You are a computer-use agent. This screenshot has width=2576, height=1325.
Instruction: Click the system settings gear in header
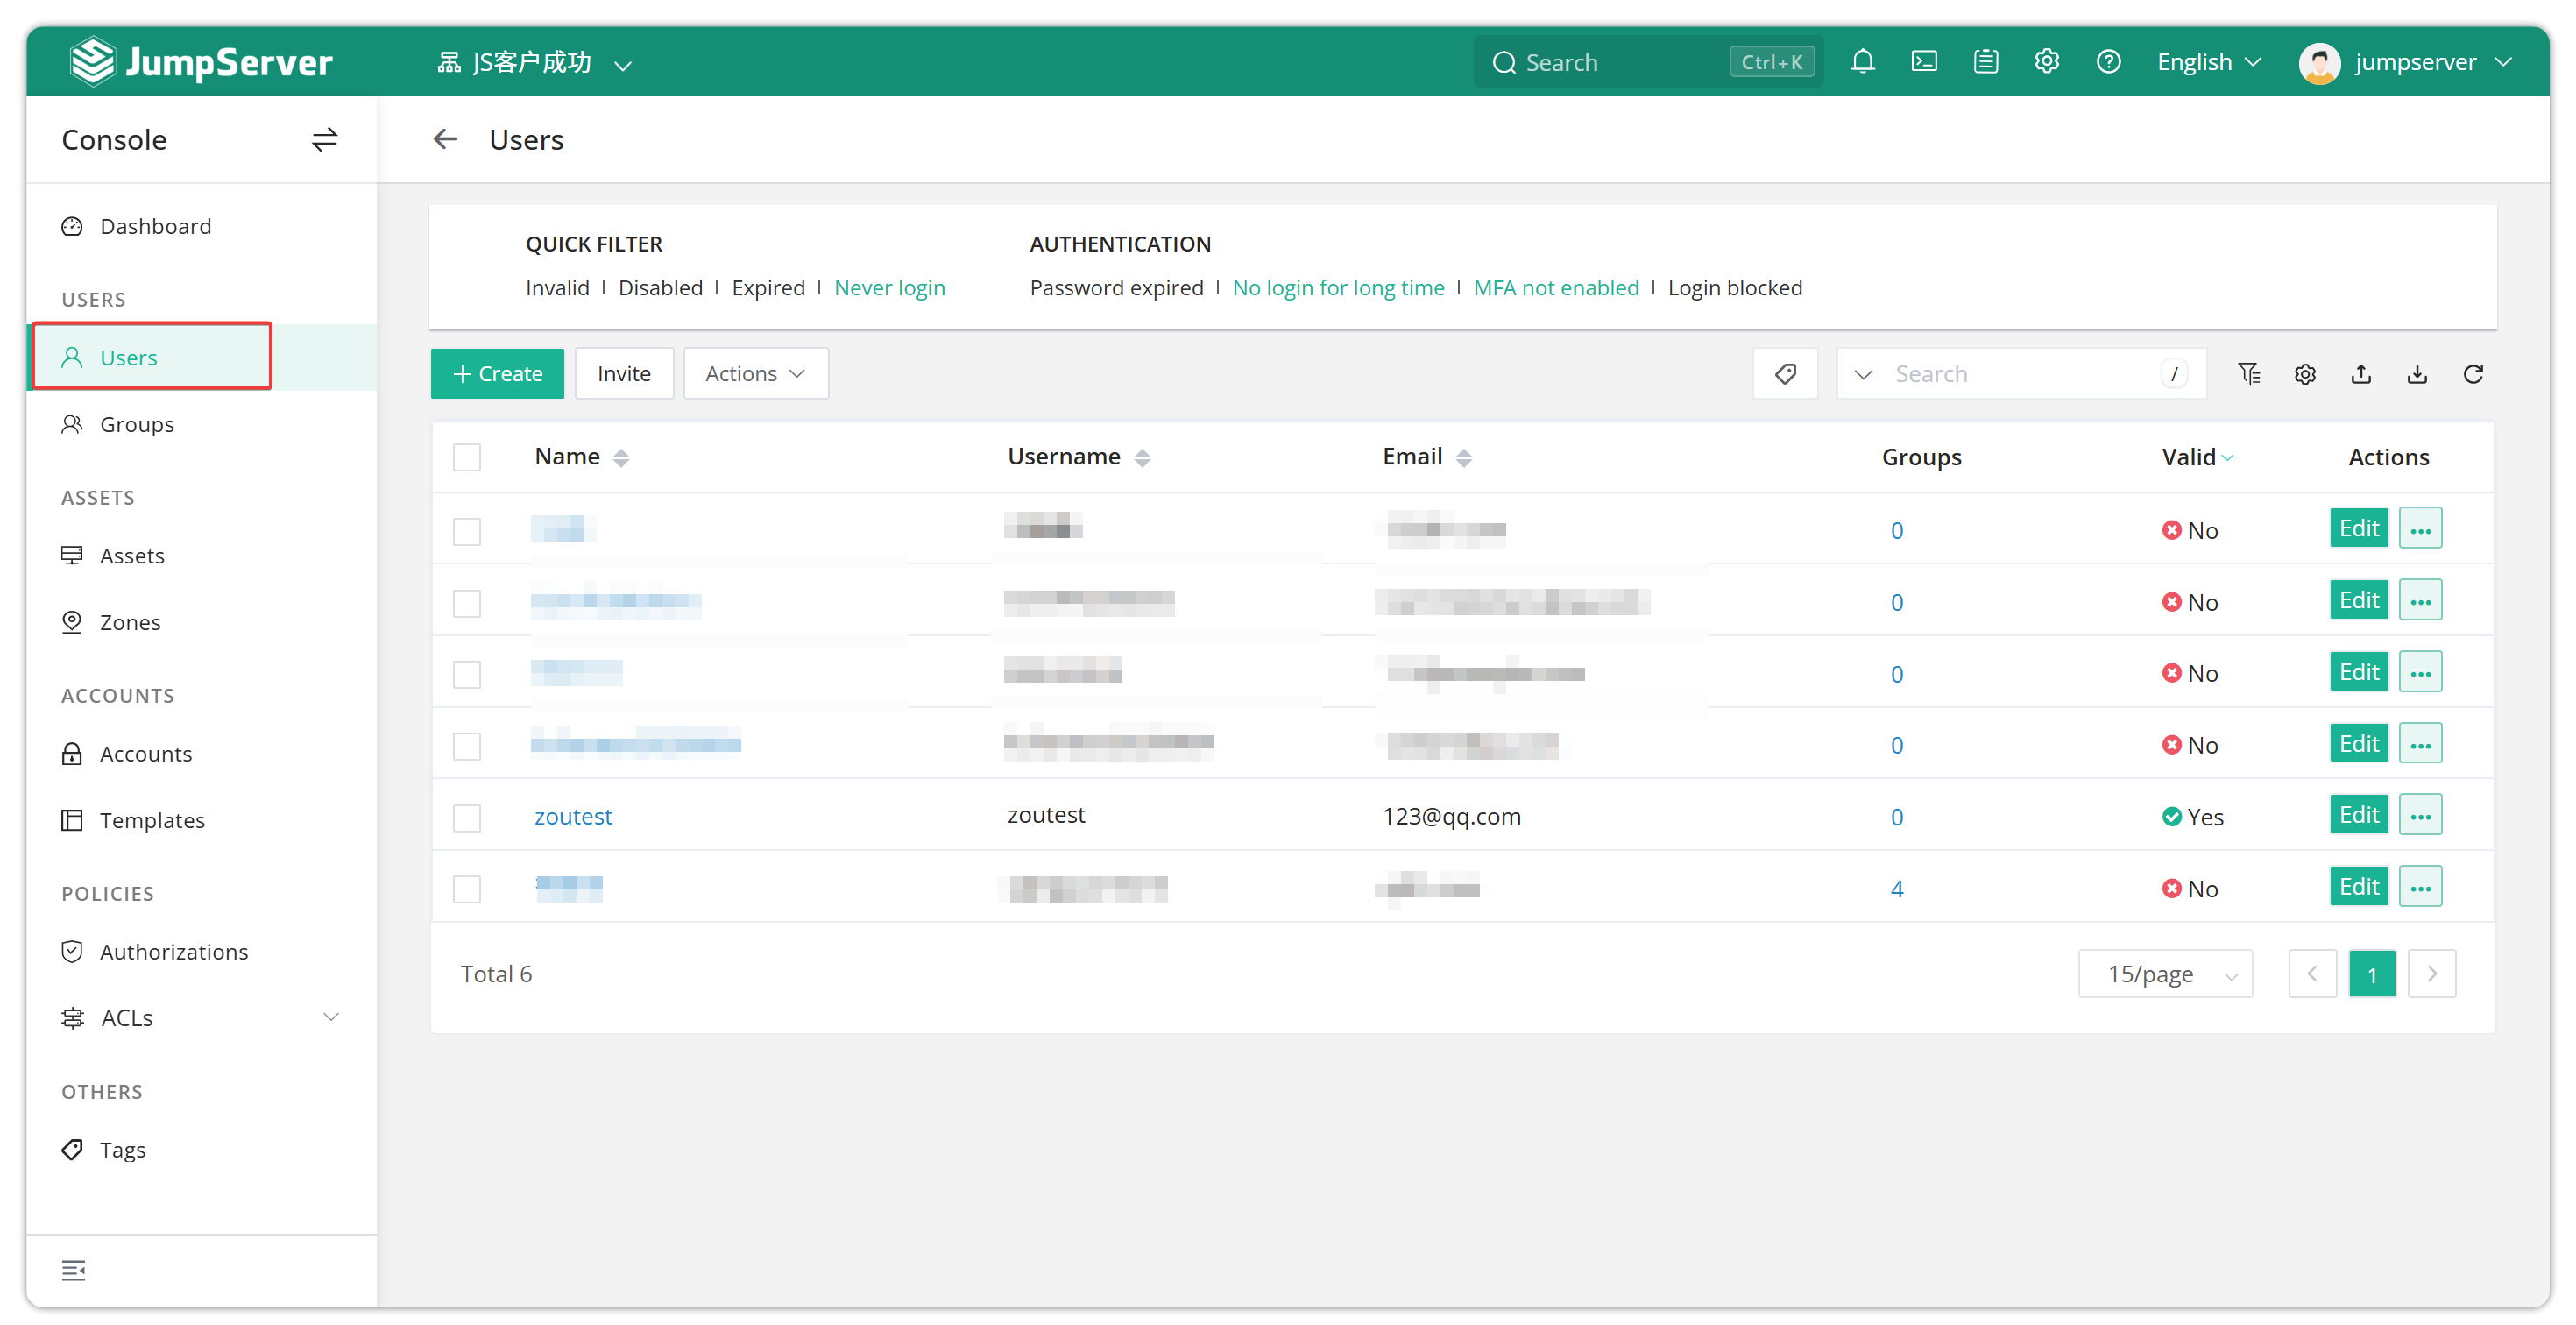(2046, 62)
